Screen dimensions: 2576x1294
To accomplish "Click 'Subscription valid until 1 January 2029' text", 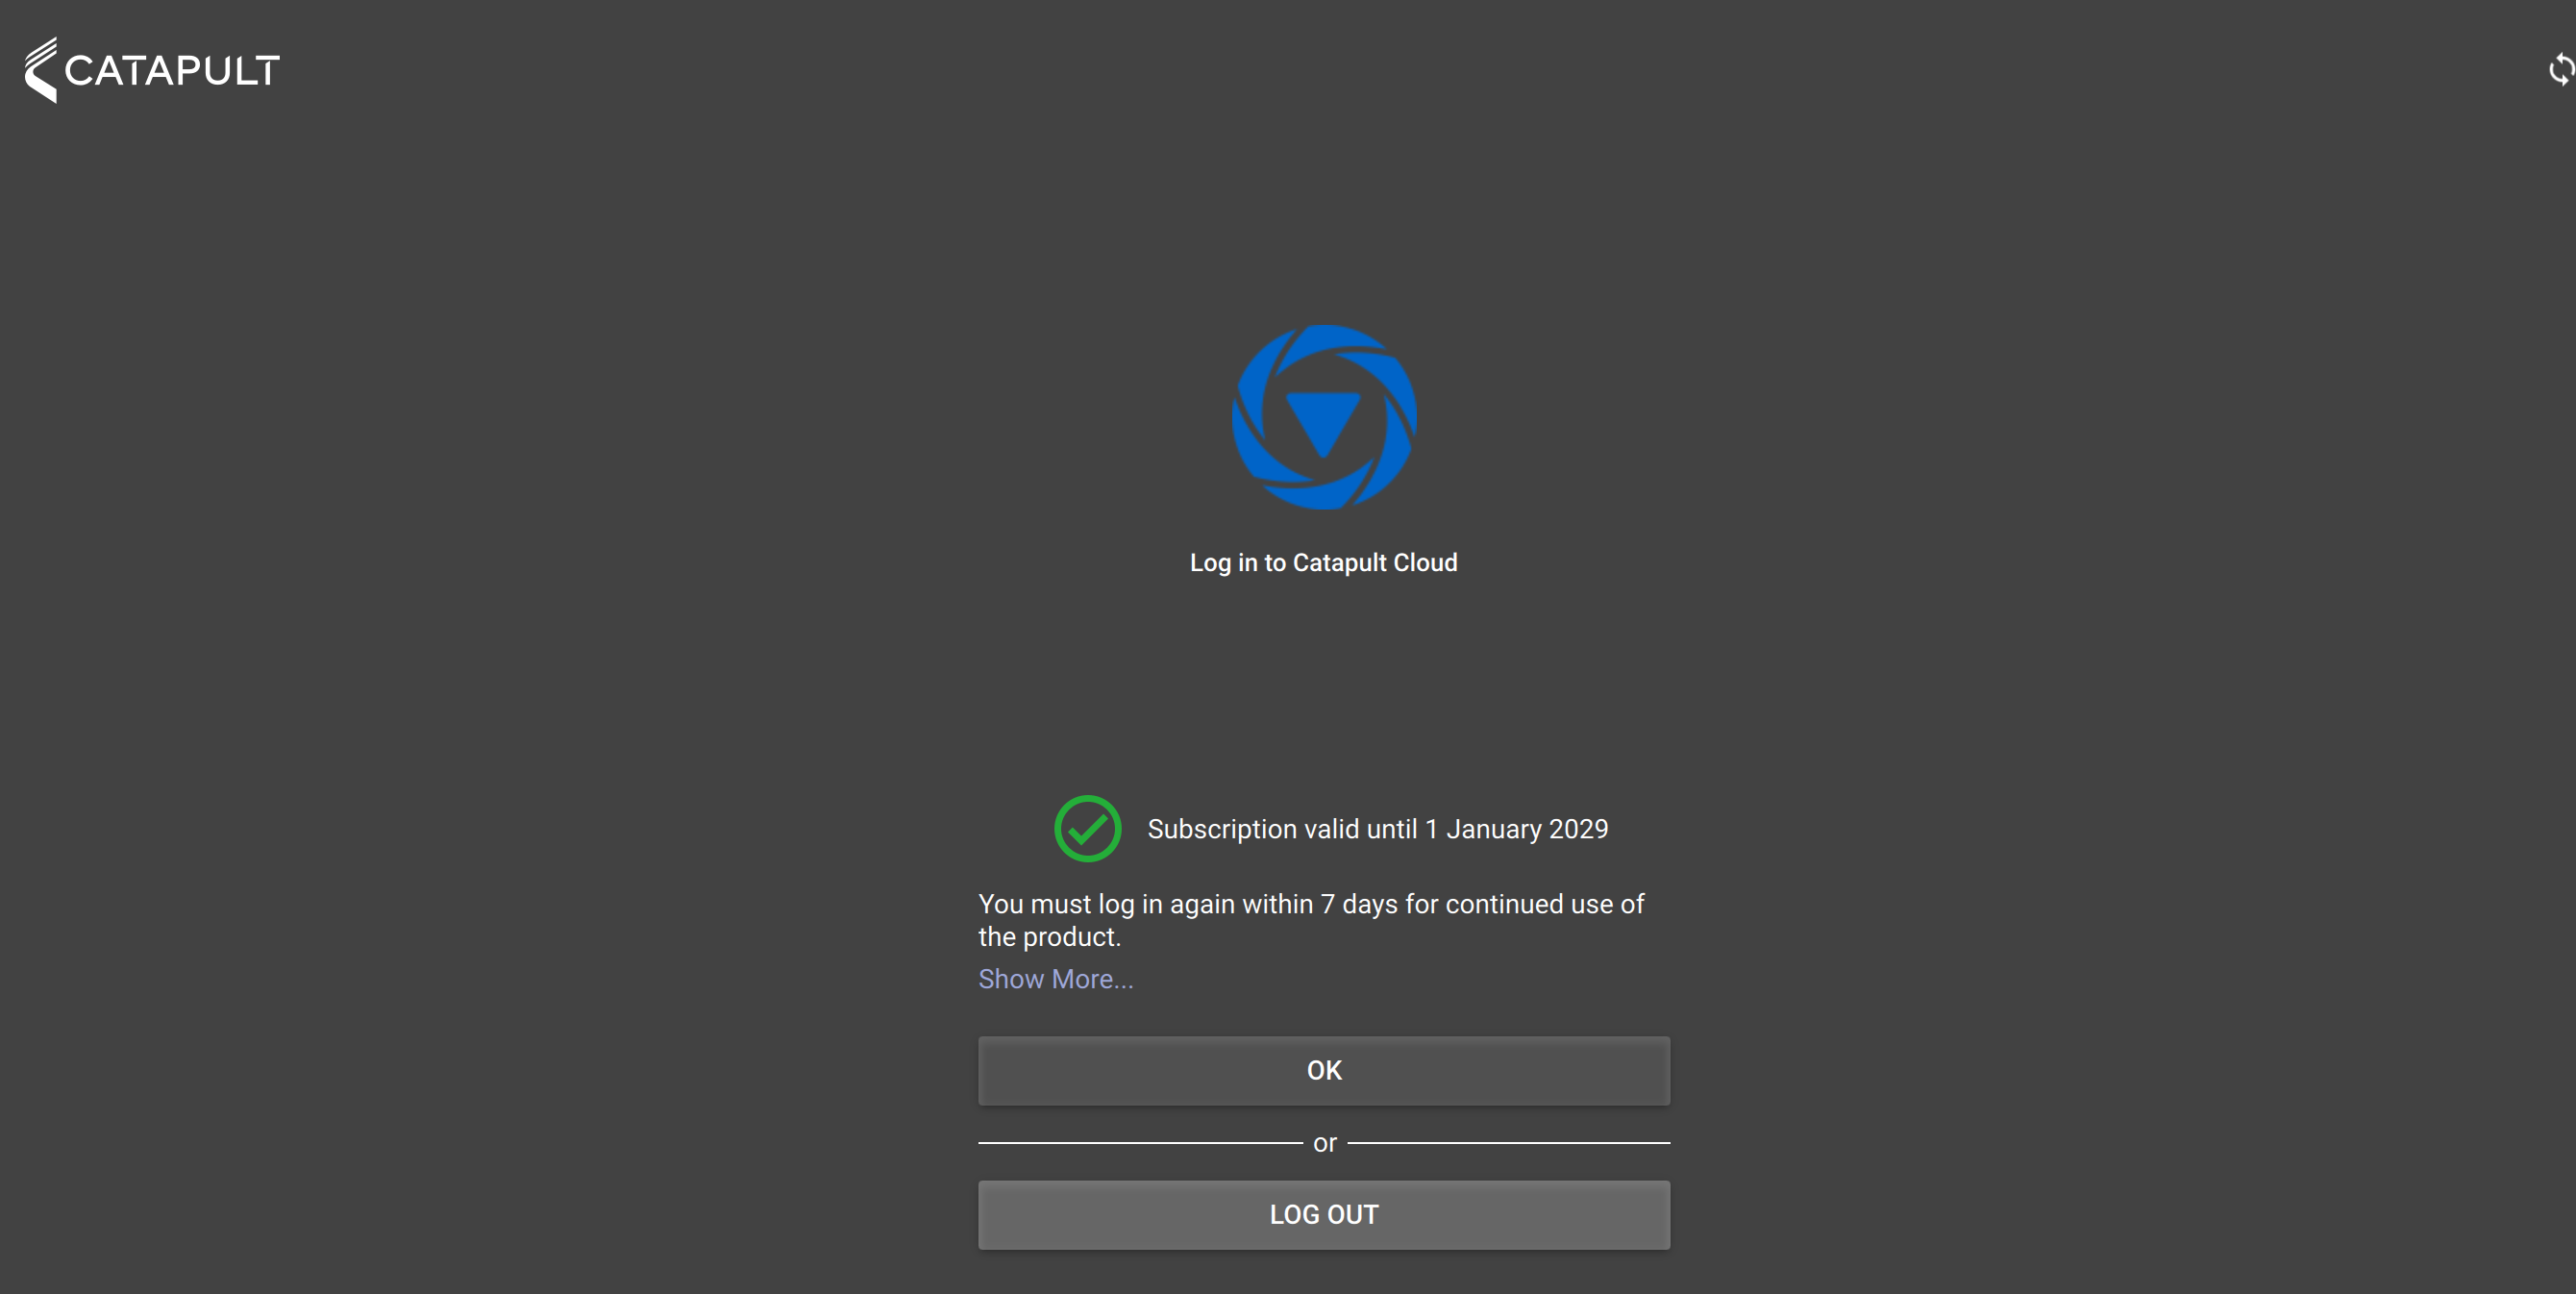I will [1378, 829].
